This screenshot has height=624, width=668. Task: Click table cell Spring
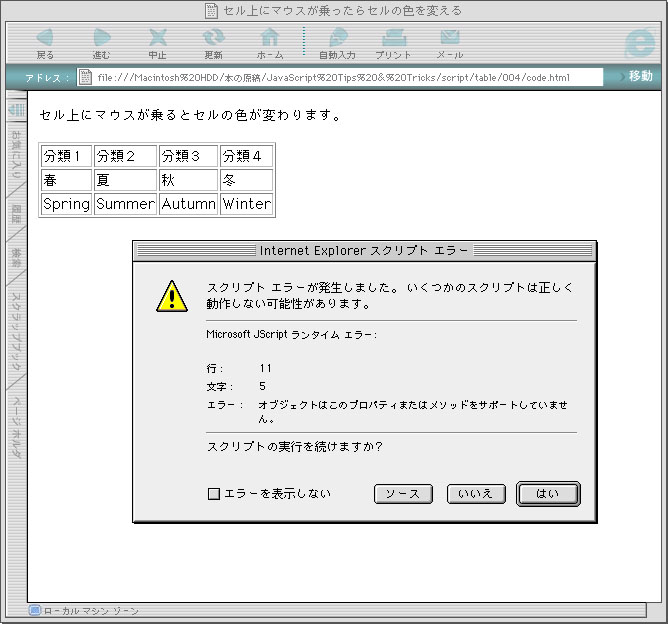66,204
